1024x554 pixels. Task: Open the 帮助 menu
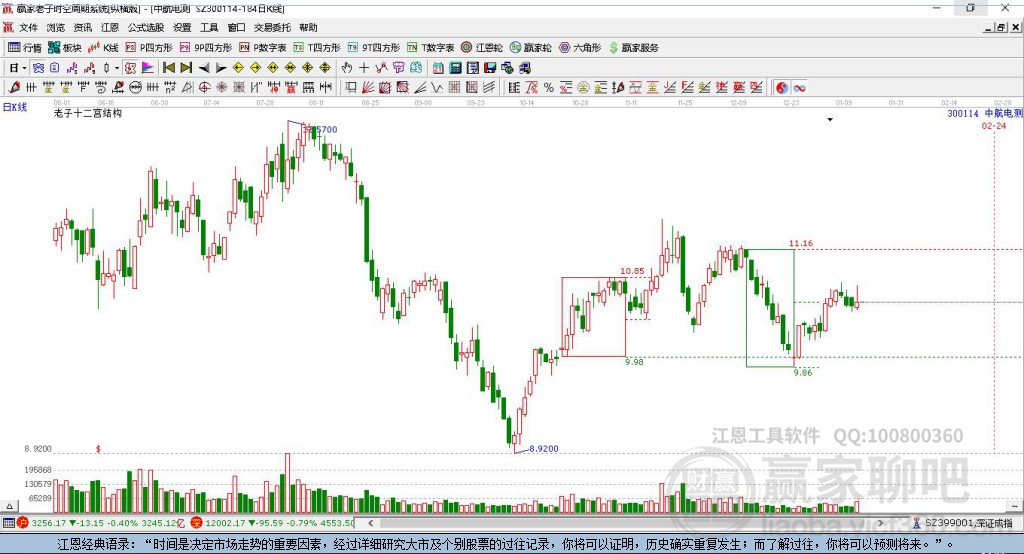click(308, 27)
